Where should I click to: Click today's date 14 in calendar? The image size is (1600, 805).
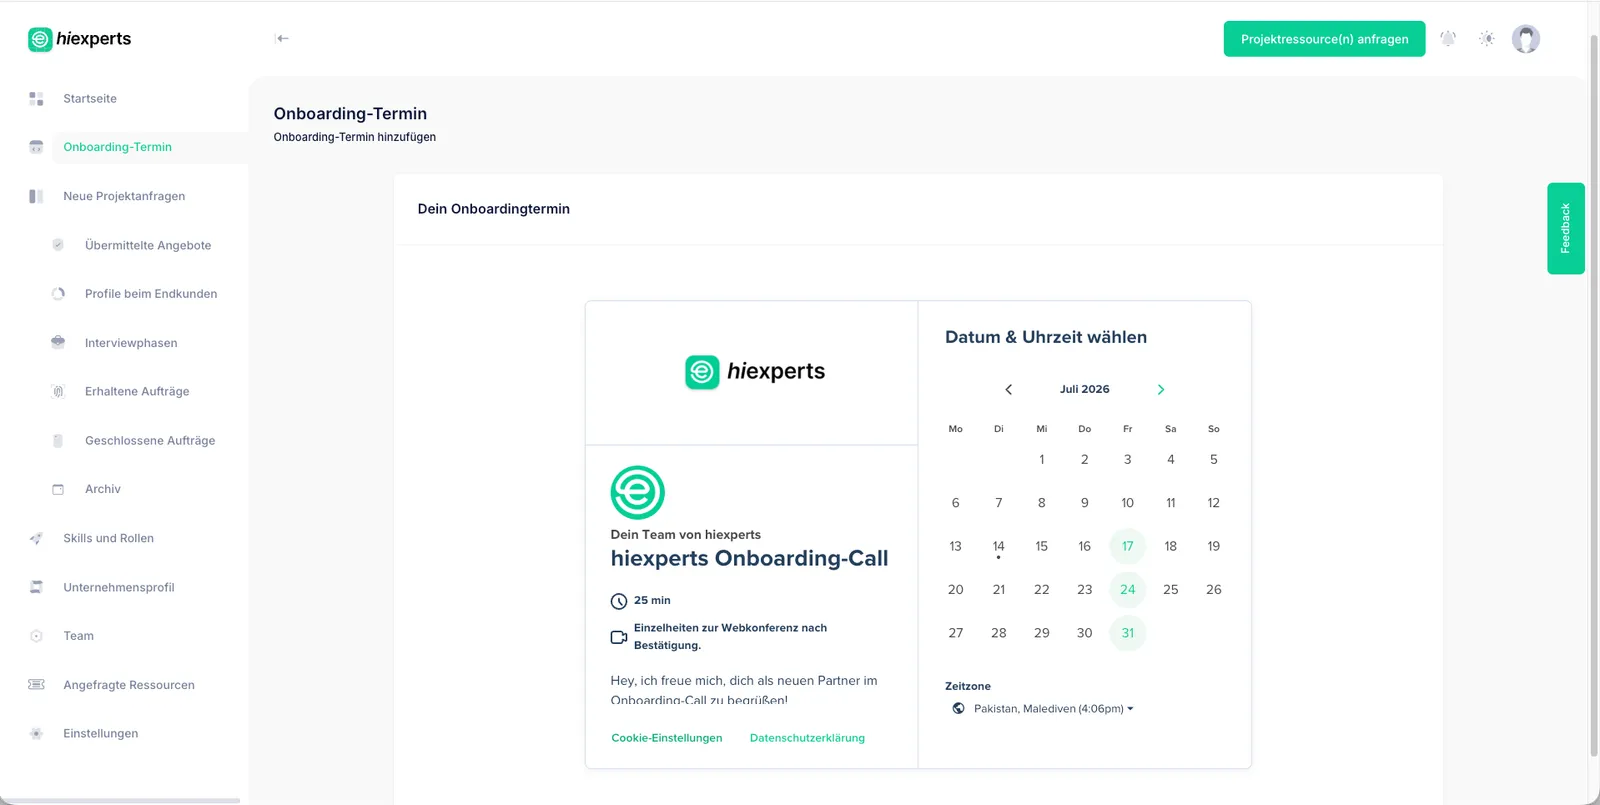pos(998,547)
